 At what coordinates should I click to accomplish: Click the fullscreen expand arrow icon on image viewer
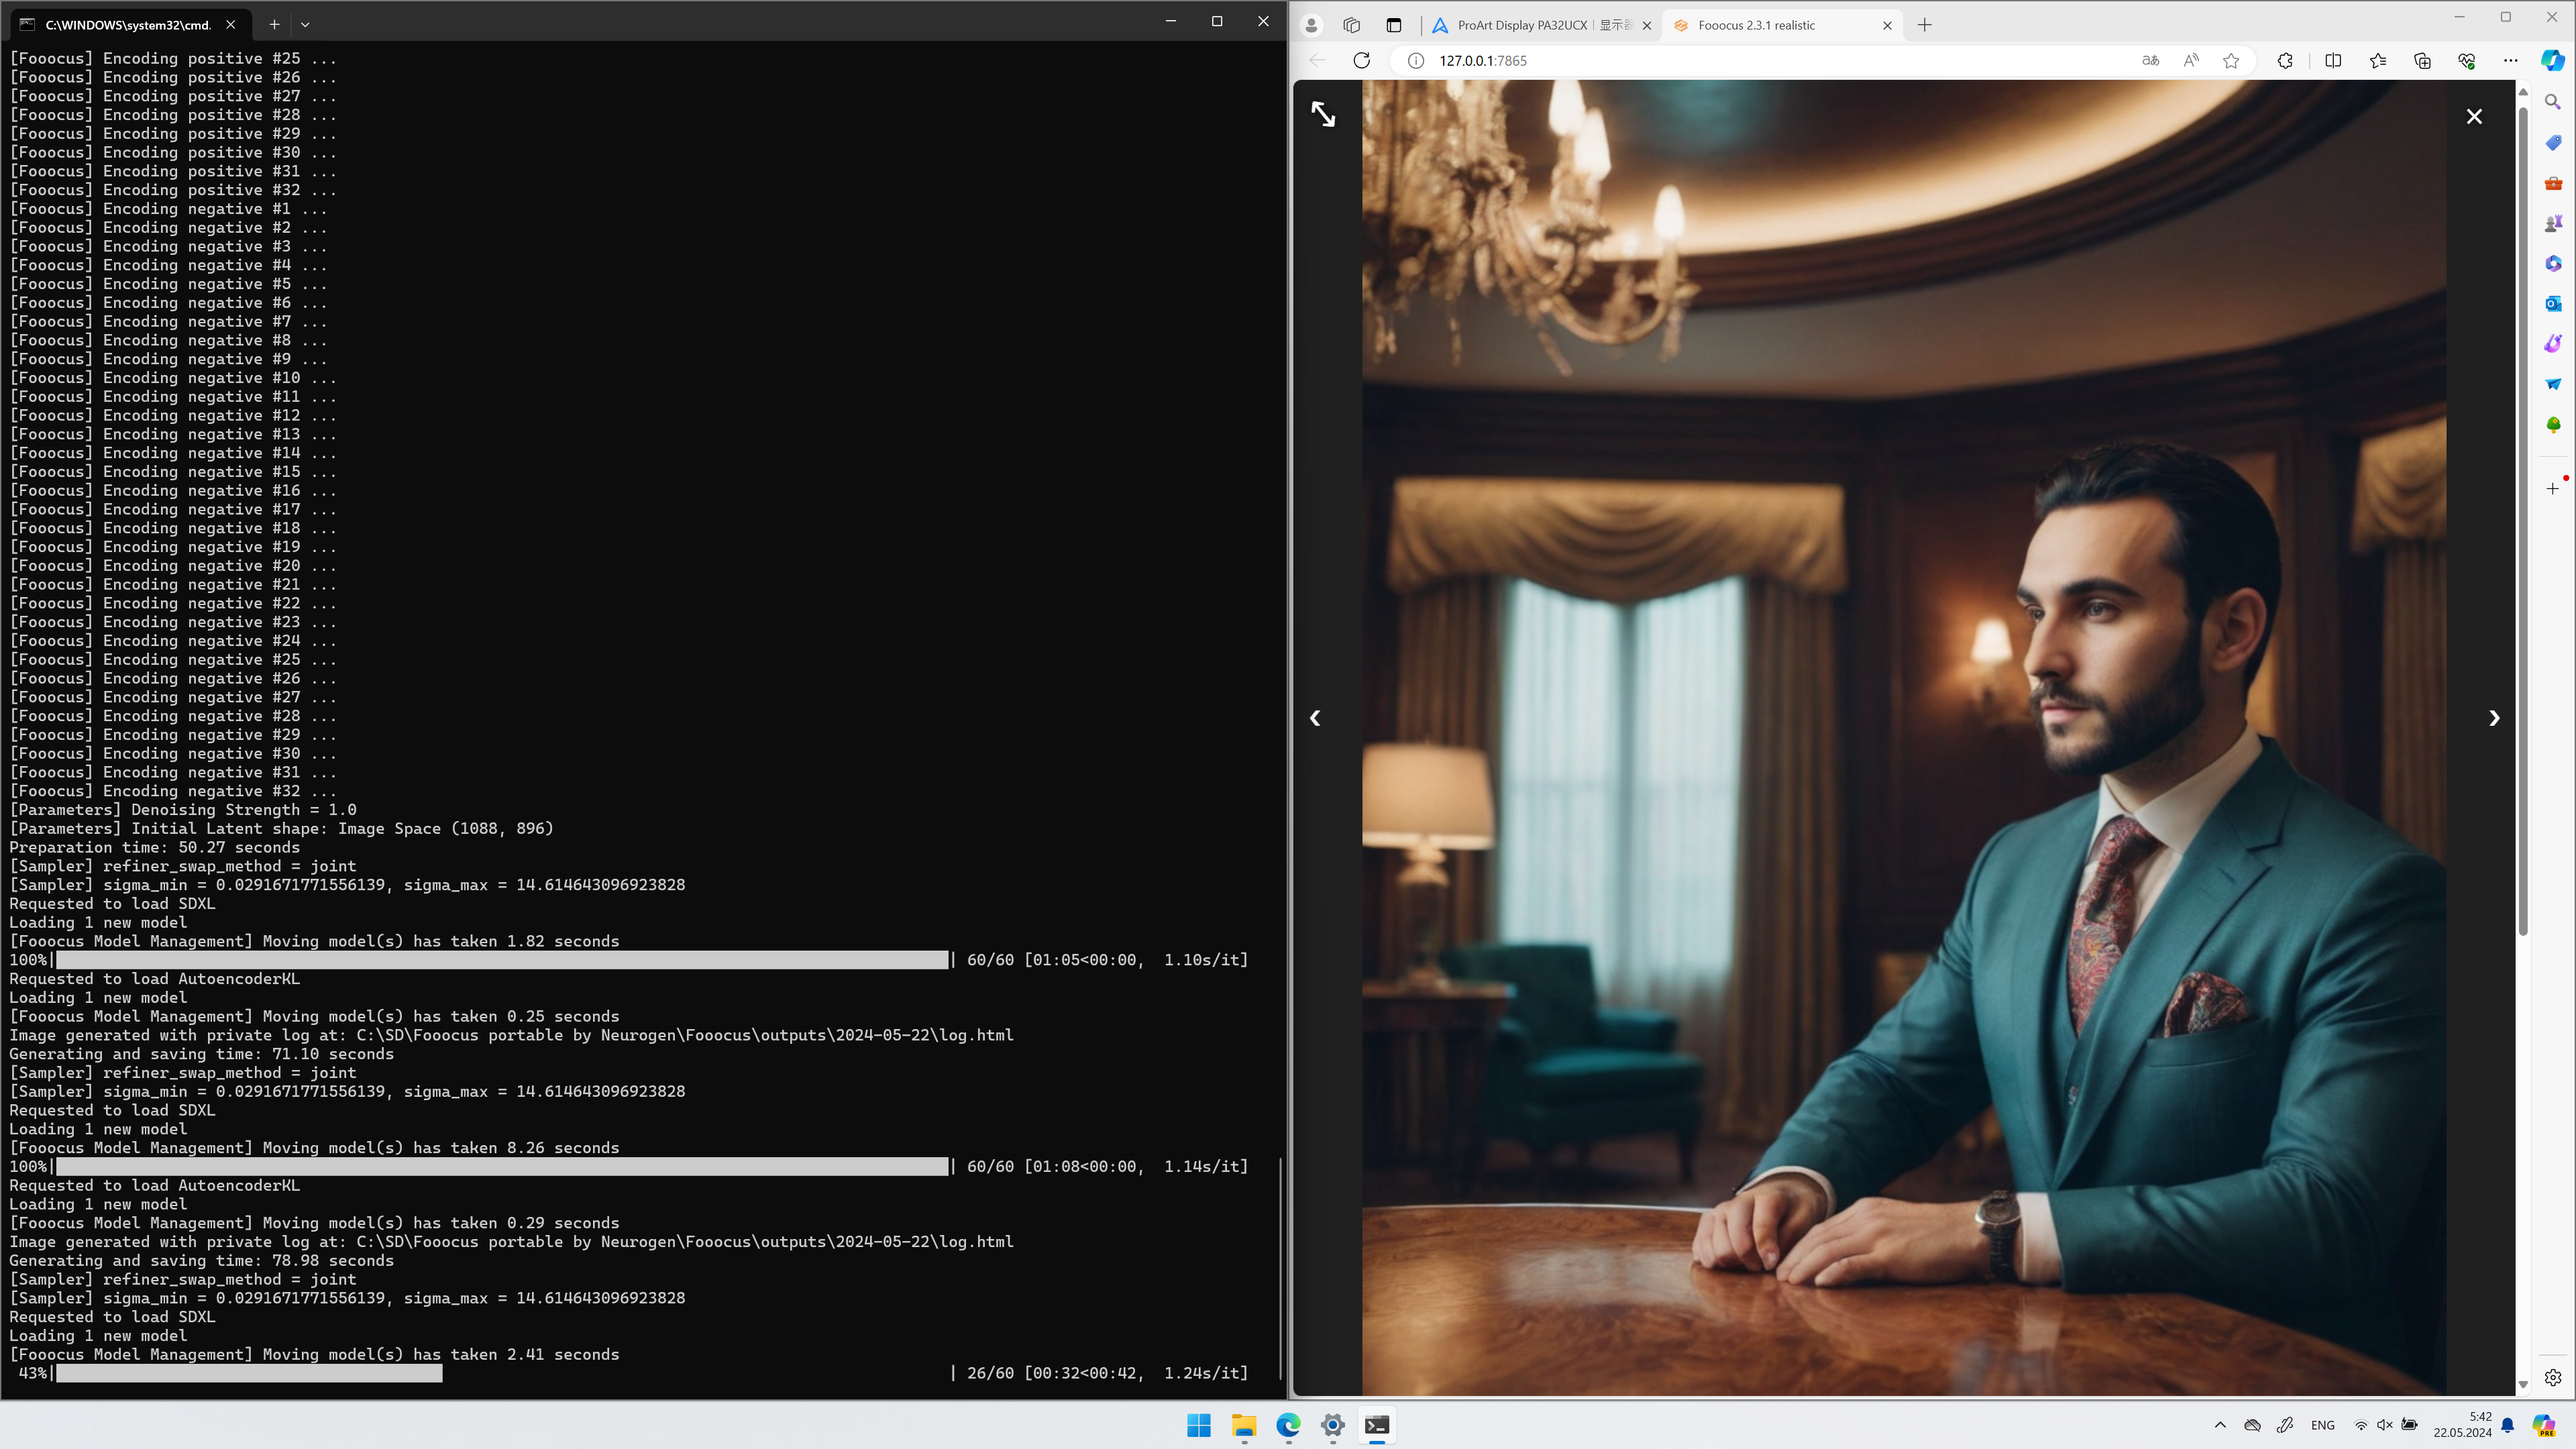pyautogui.click(x=1323, y=114)
